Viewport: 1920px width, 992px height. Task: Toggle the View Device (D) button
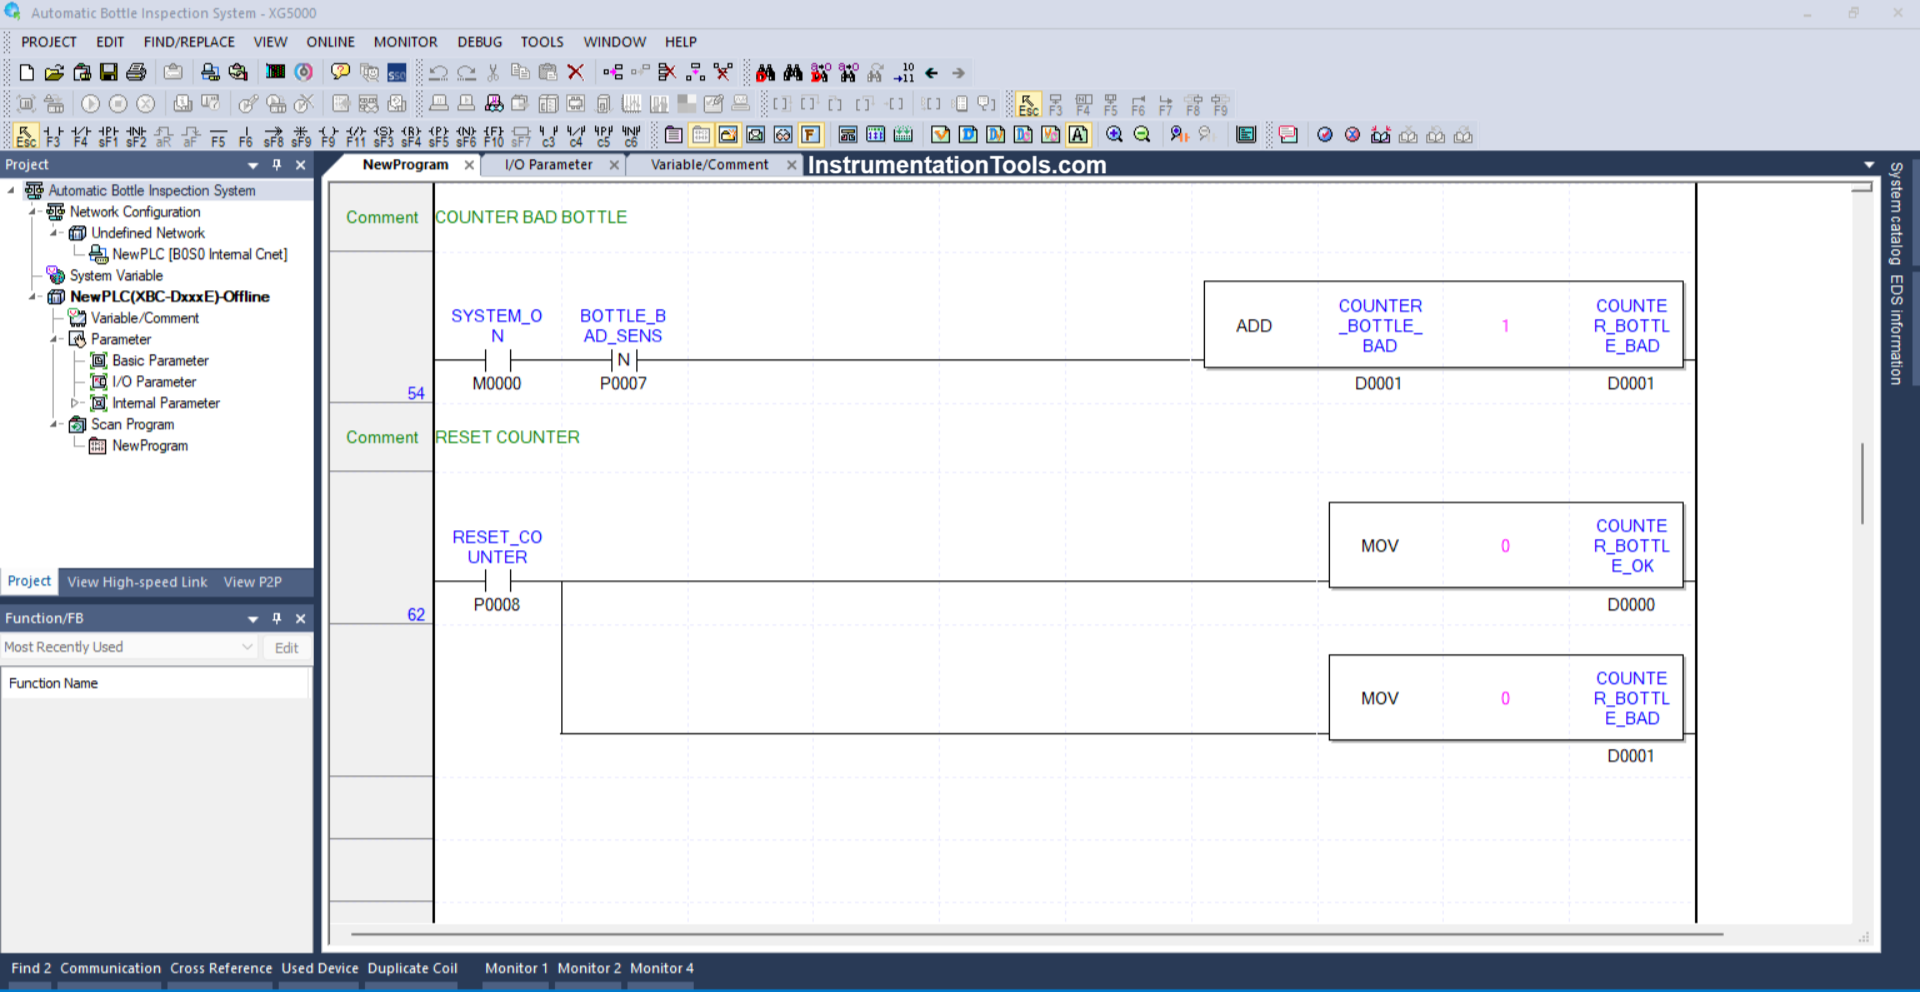tap(968, 135)
